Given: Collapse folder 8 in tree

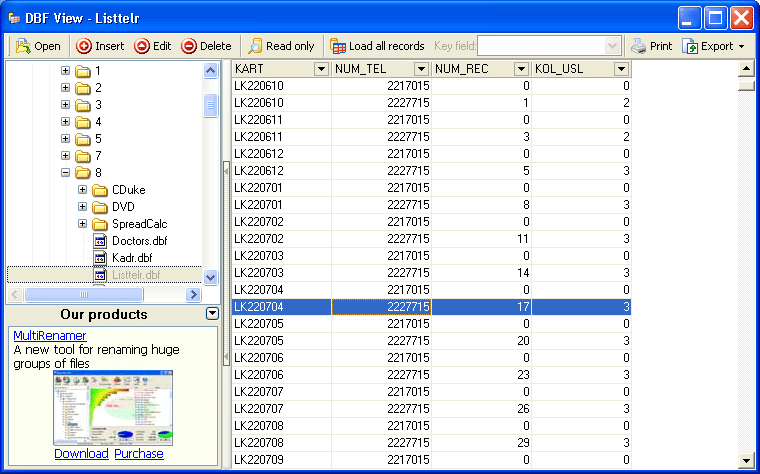Looking at the screenshot, I should click(65, 173).
